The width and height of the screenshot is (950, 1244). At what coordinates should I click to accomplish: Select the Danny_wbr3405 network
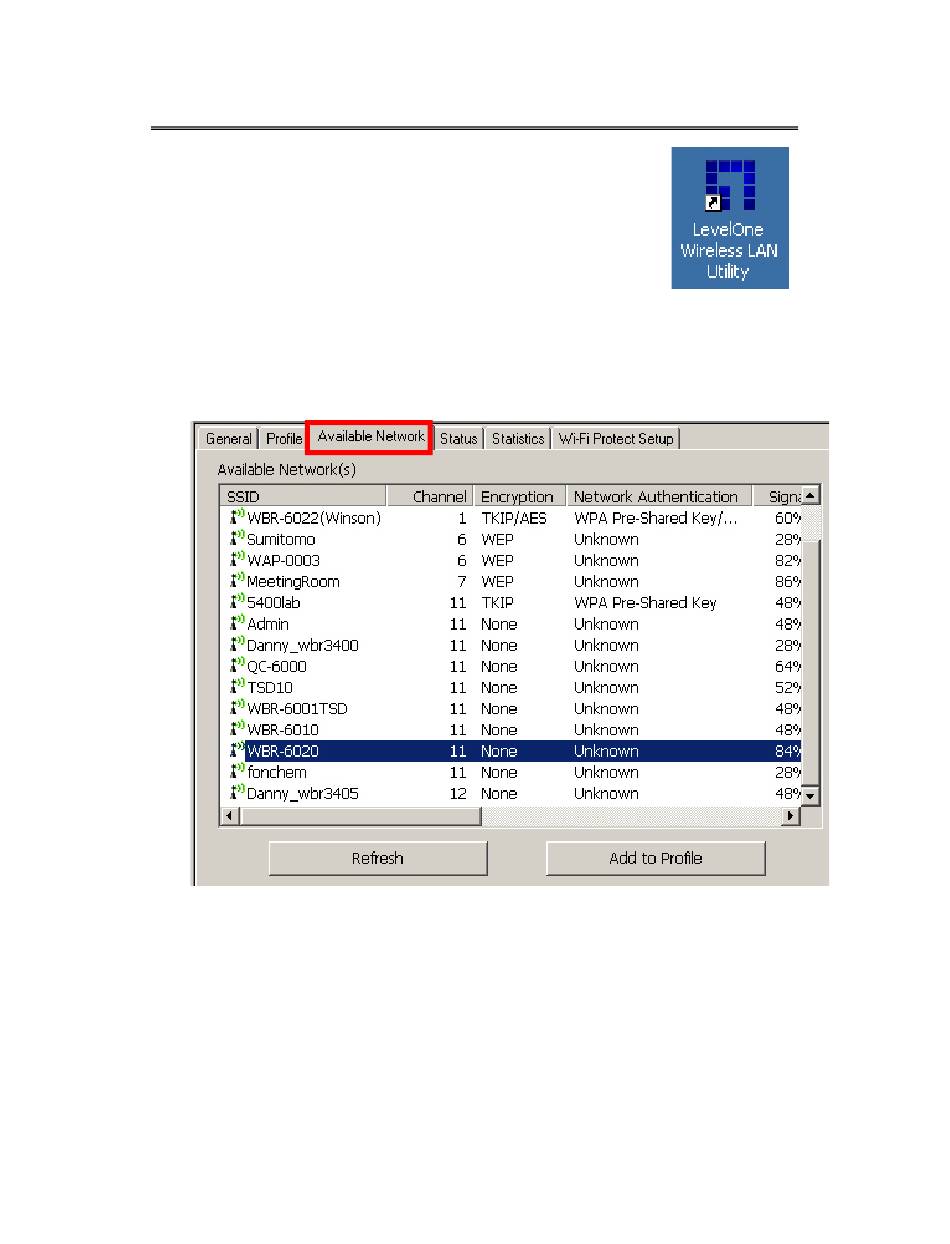(302, 793)
